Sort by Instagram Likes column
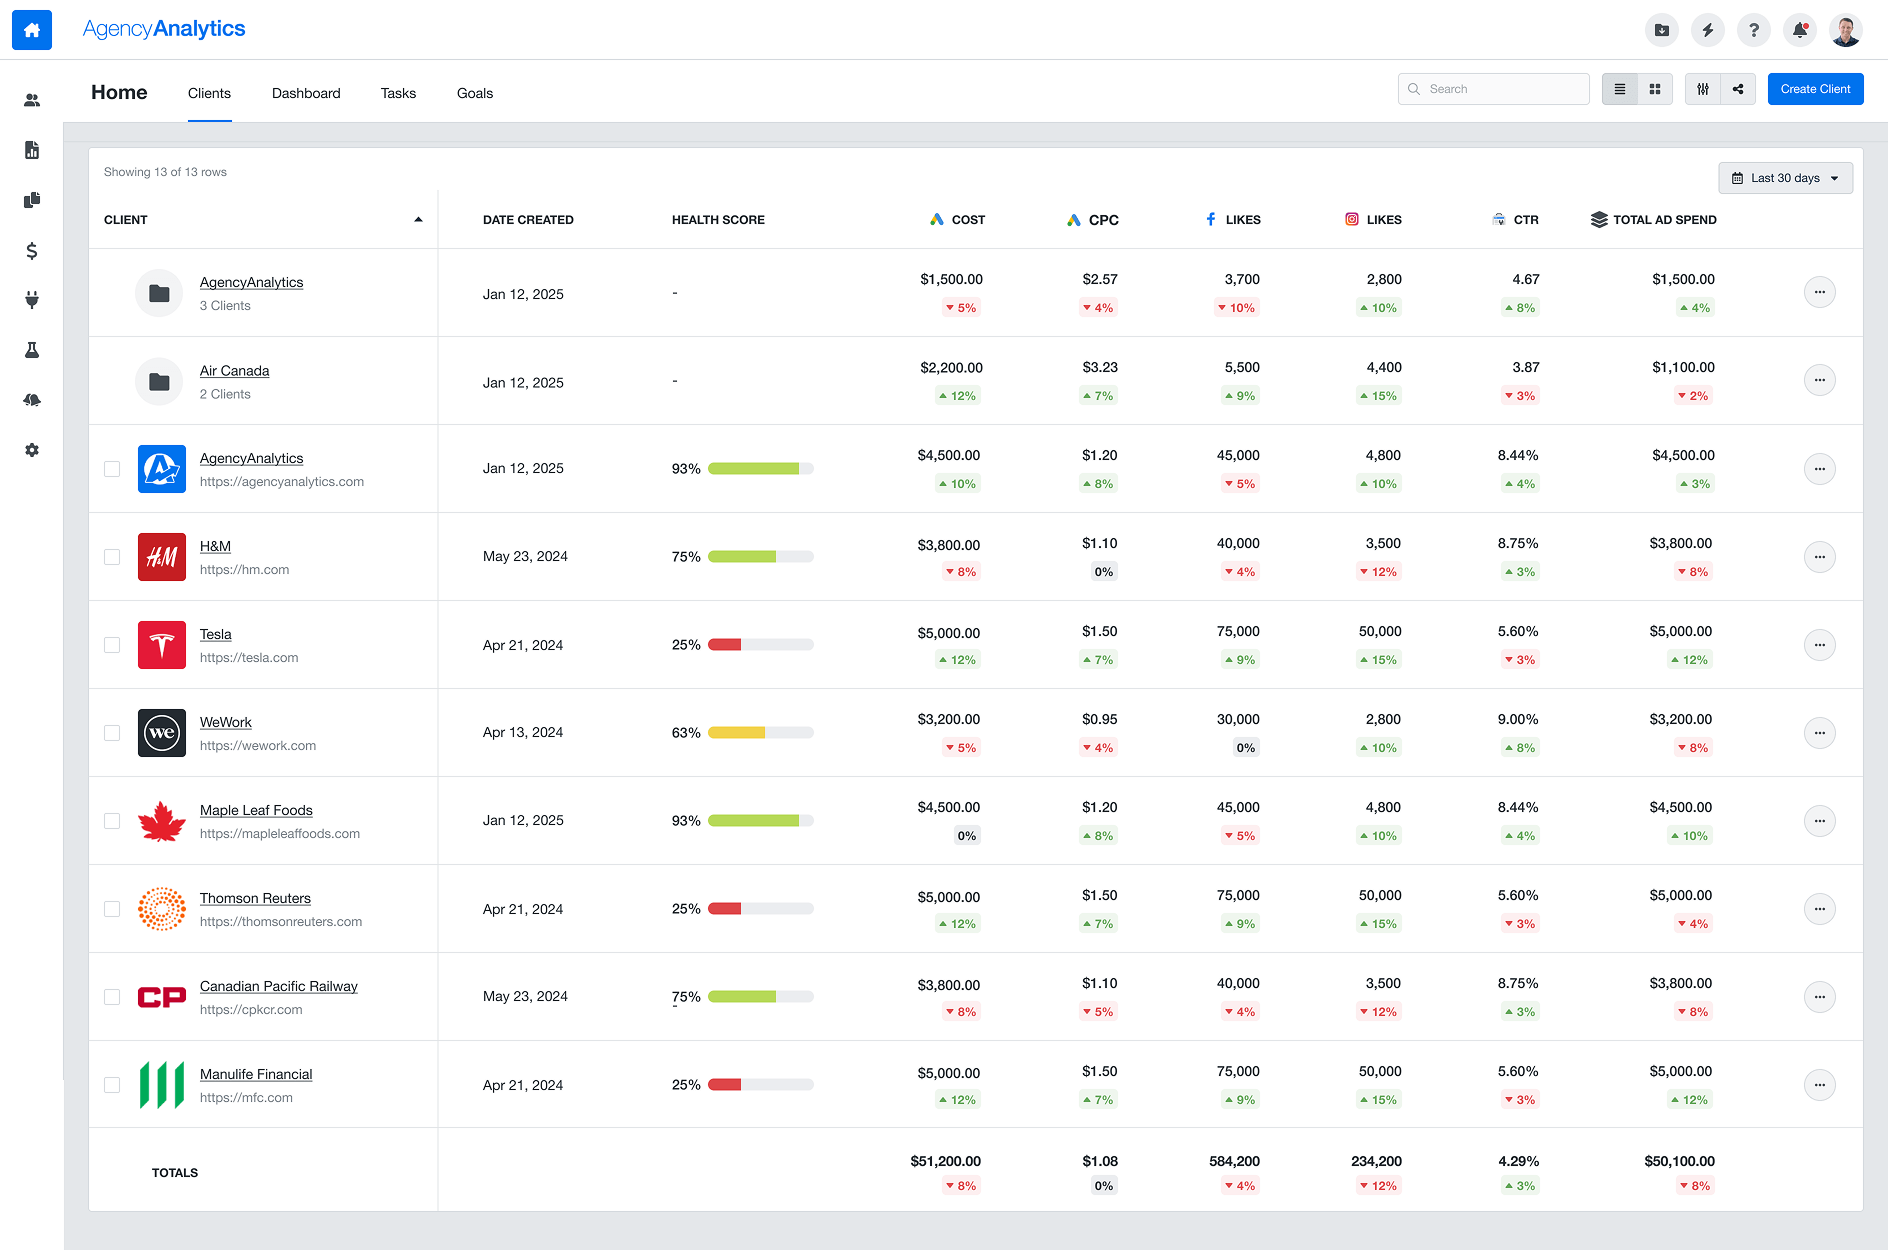This screenshot has width=1888, height=1250. tap(1373, 220)
